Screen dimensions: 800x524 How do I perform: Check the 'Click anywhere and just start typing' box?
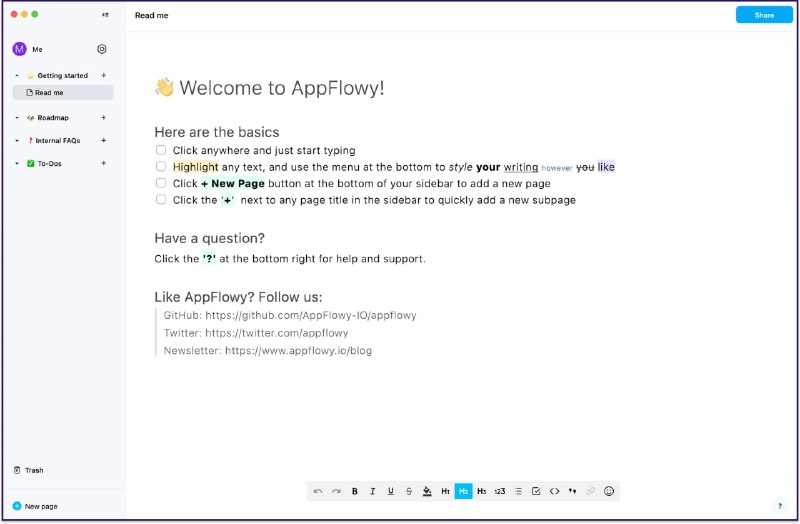160,151
